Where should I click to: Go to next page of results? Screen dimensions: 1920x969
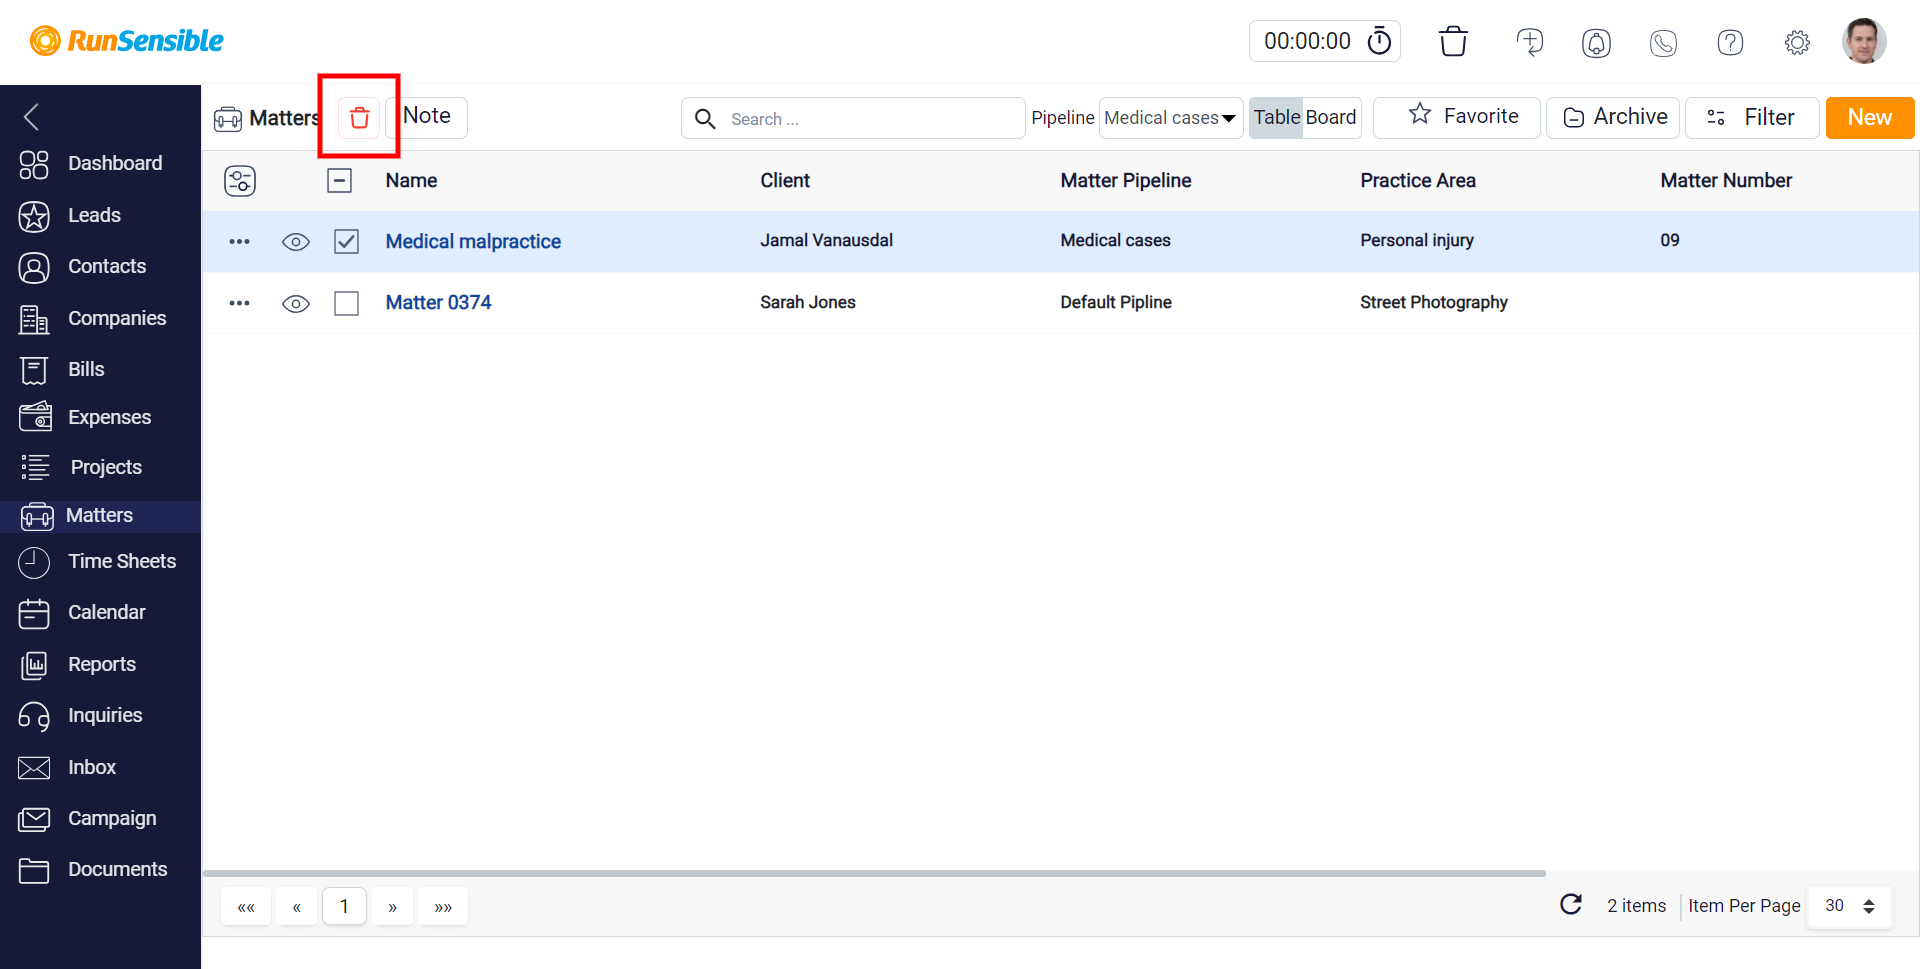pyautogui.click(x=393, y=907)
